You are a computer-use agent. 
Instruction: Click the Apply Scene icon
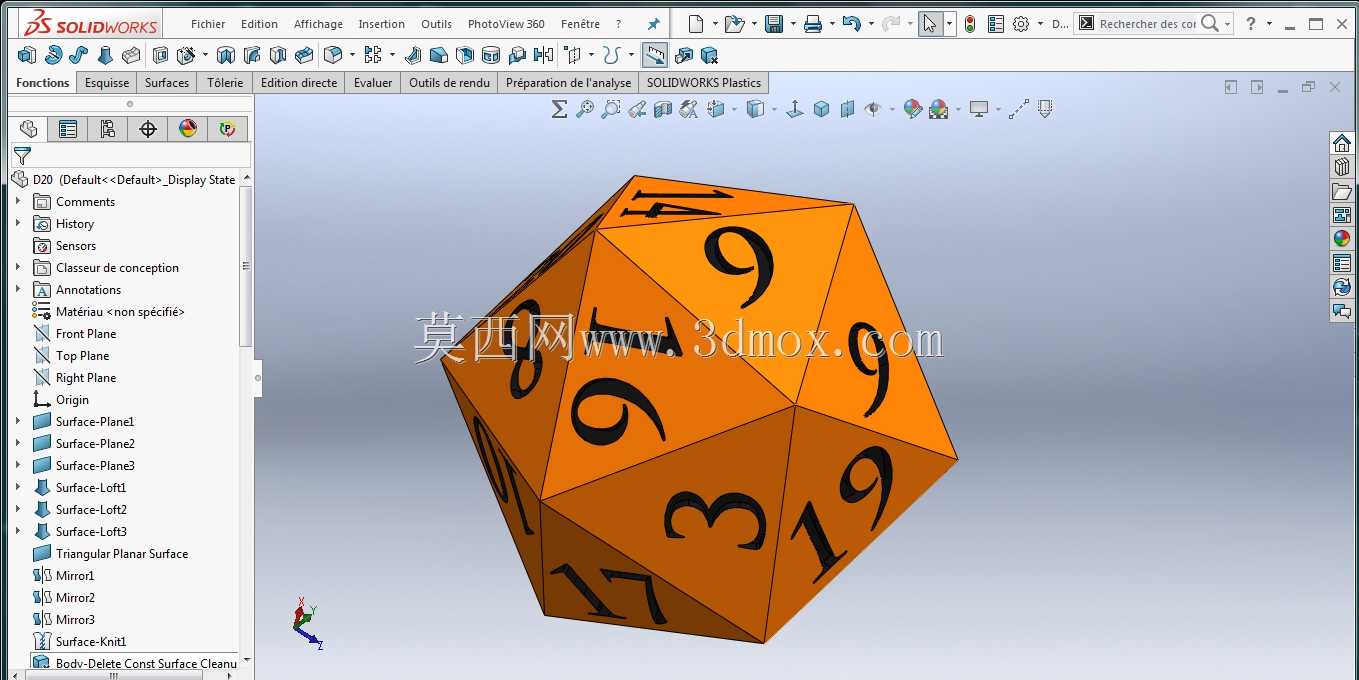(938, 109)
